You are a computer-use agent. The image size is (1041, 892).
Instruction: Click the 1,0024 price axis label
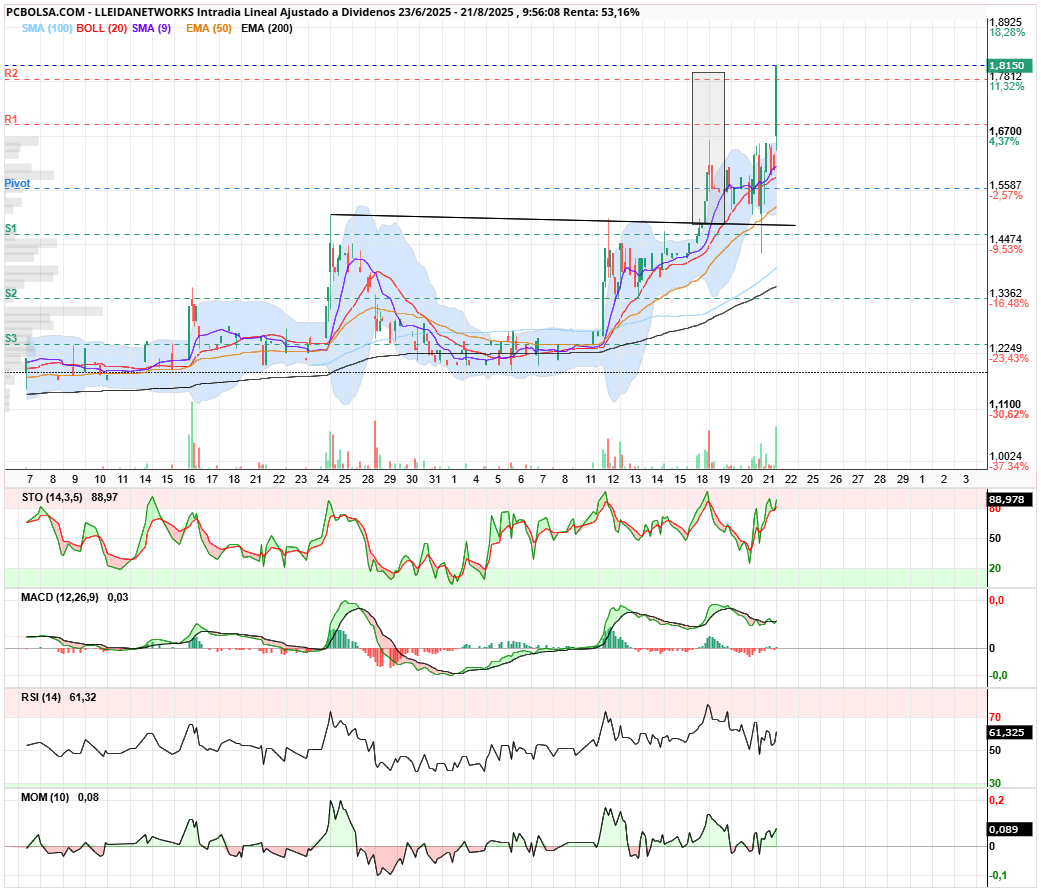[1006, 457]
